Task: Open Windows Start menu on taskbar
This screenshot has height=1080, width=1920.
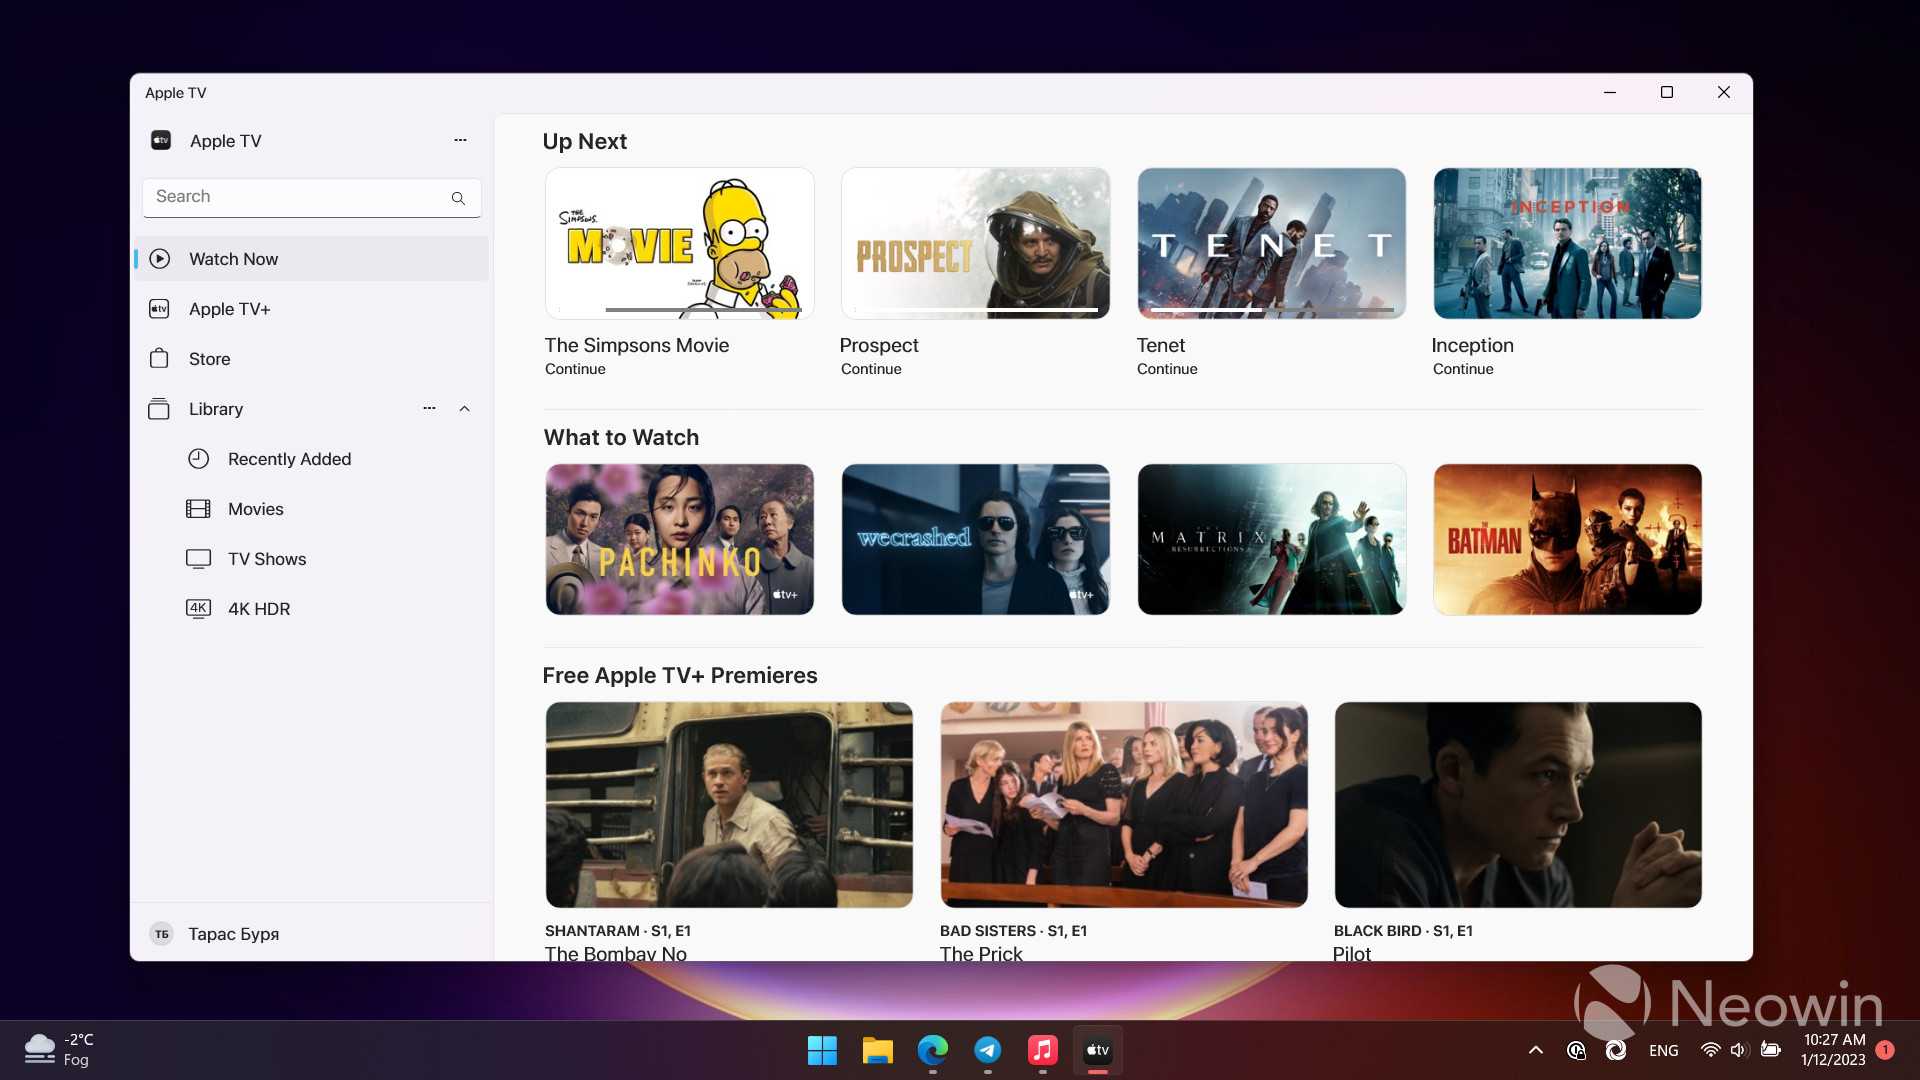Action: point(822,1050)
